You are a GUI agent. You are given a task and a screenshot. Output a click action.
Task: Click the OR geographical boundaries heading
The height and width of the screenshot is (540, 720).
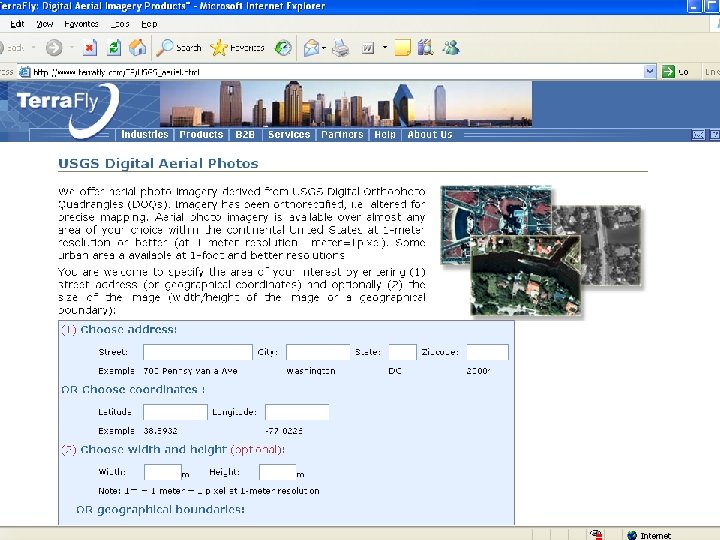tap(161, 509)
